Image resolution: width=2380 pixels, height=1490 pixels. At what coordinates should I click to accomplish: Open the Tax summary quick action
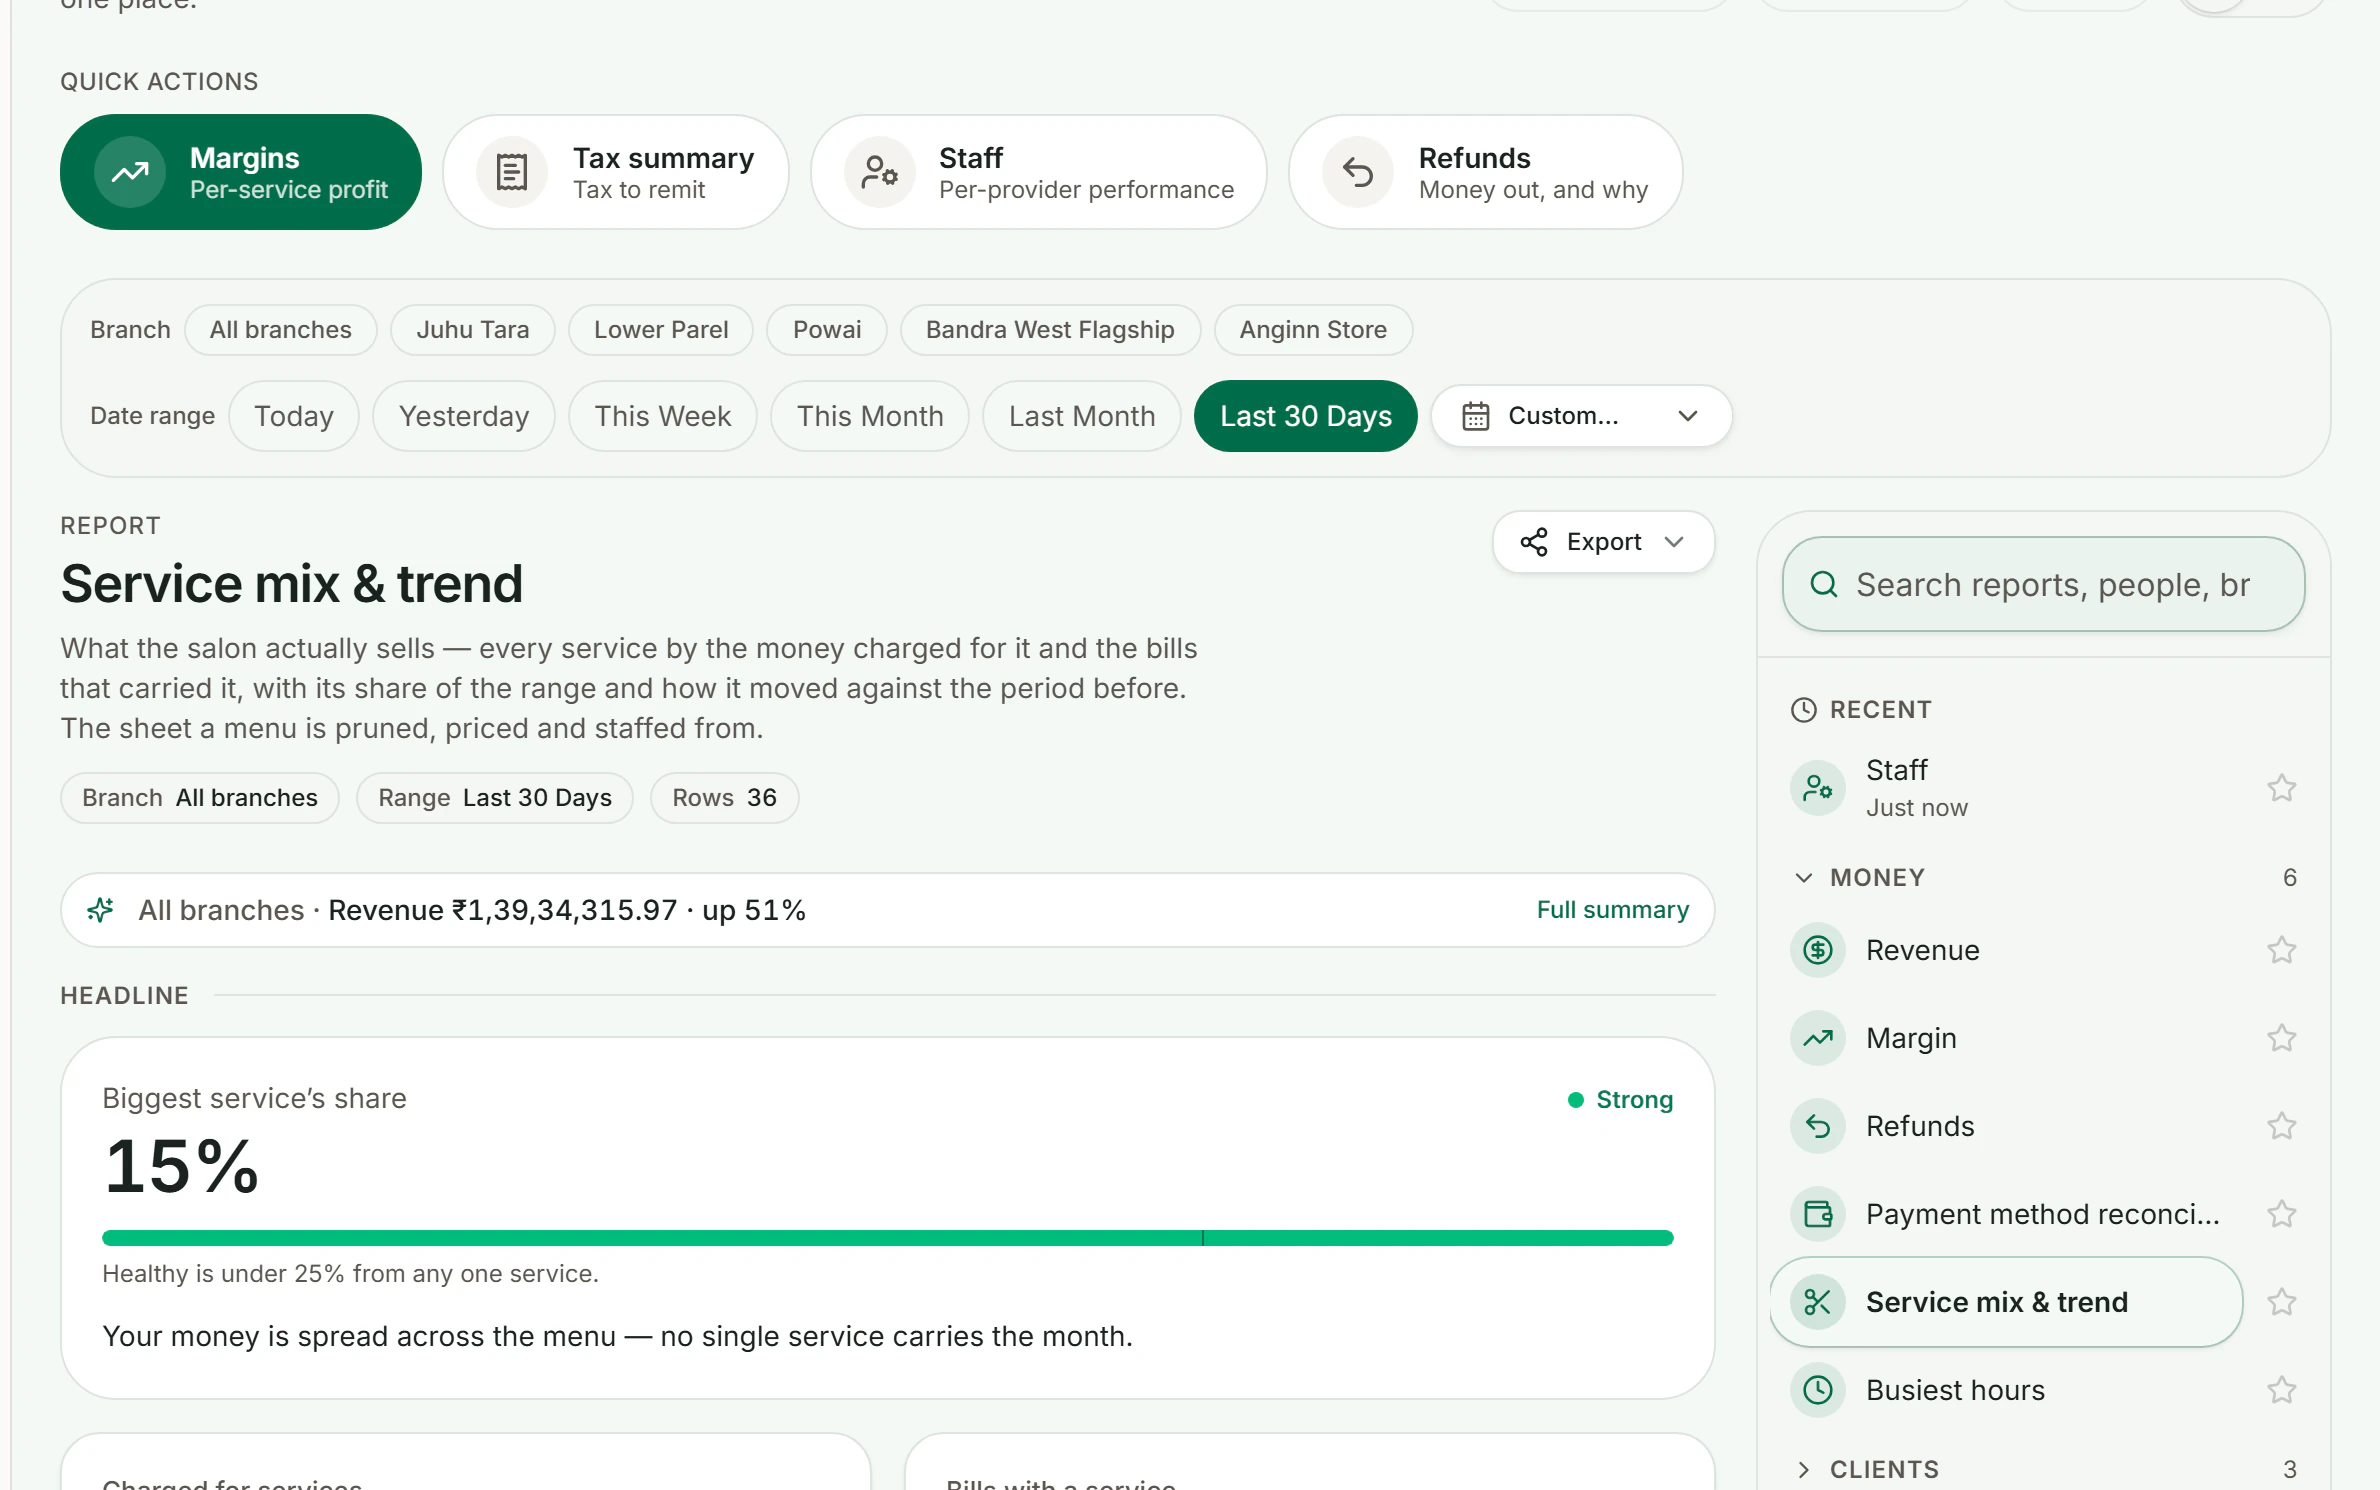tap(616, 172)
